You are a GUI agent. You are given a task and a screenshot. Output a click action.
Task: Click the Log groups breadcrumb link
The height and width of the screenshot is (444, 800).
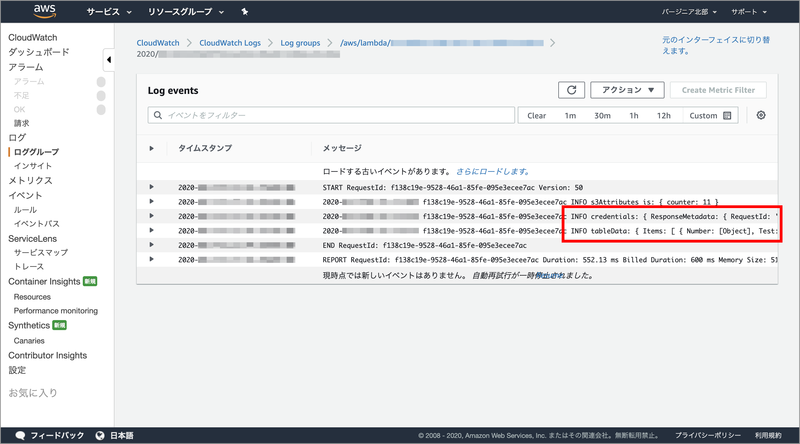tap(300, 43)
